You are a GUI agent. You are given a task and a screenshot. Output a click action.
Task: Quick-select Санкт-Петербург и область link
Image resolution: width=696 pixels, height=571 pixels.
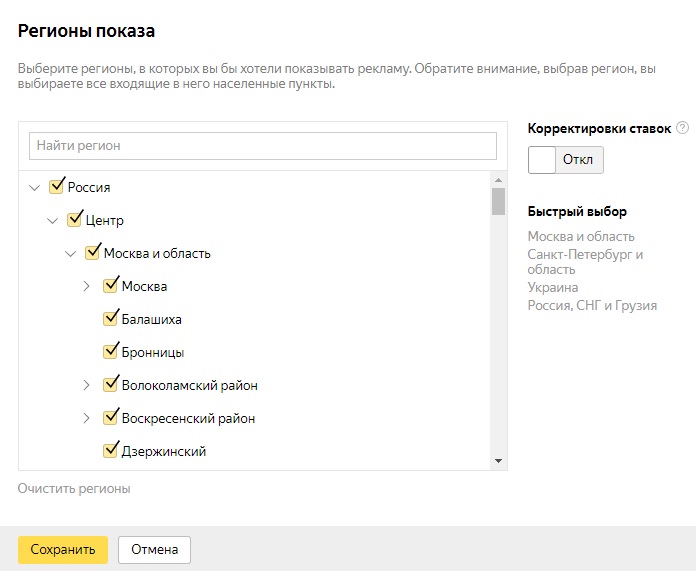[585, 262]
